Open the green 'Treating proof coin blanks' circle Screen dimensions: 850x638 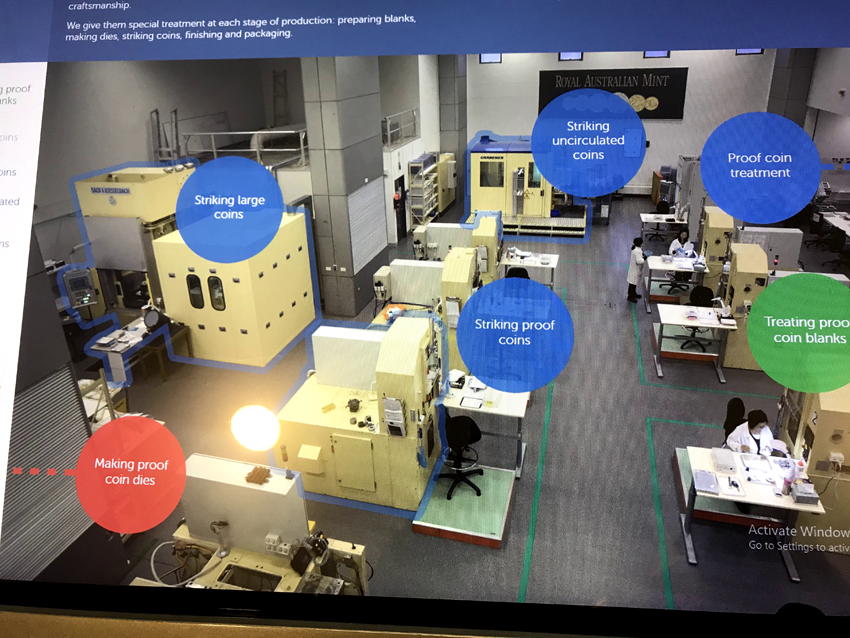pyautogui.click(x=799, y=331)
